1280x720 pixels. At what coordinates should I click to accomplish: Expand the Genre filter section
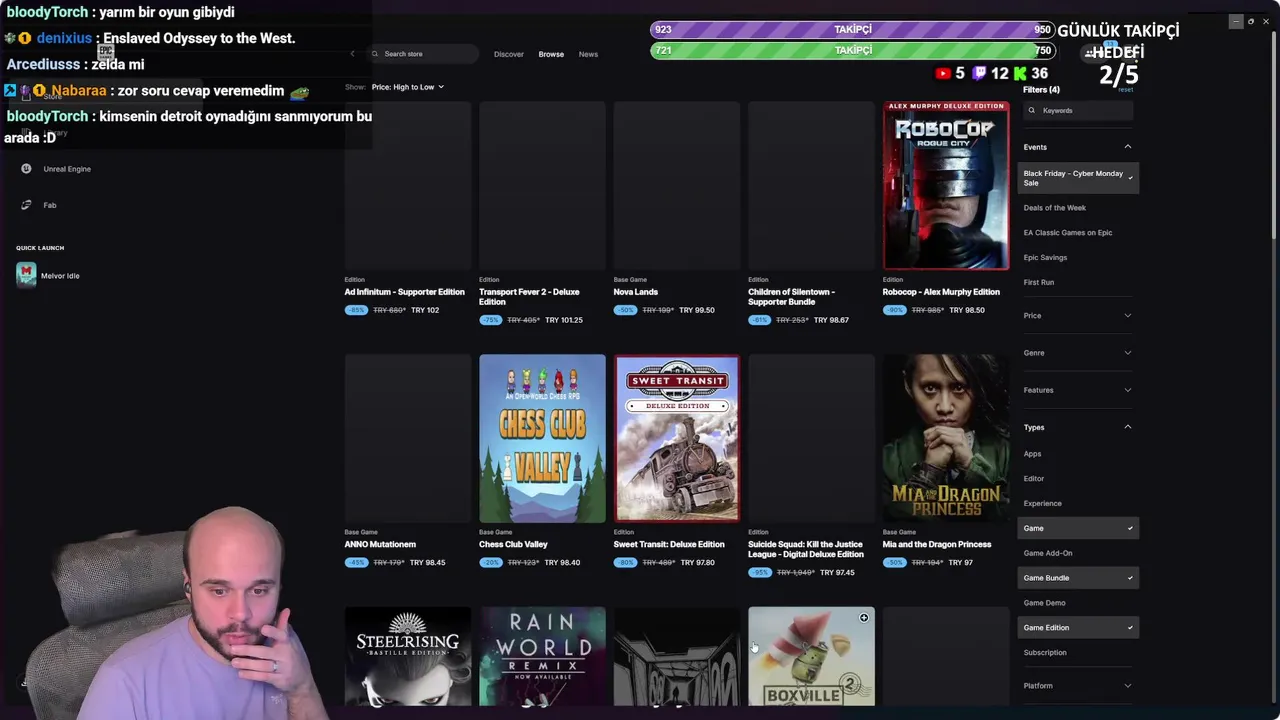pyautogui.click(x=1078, y=353)
